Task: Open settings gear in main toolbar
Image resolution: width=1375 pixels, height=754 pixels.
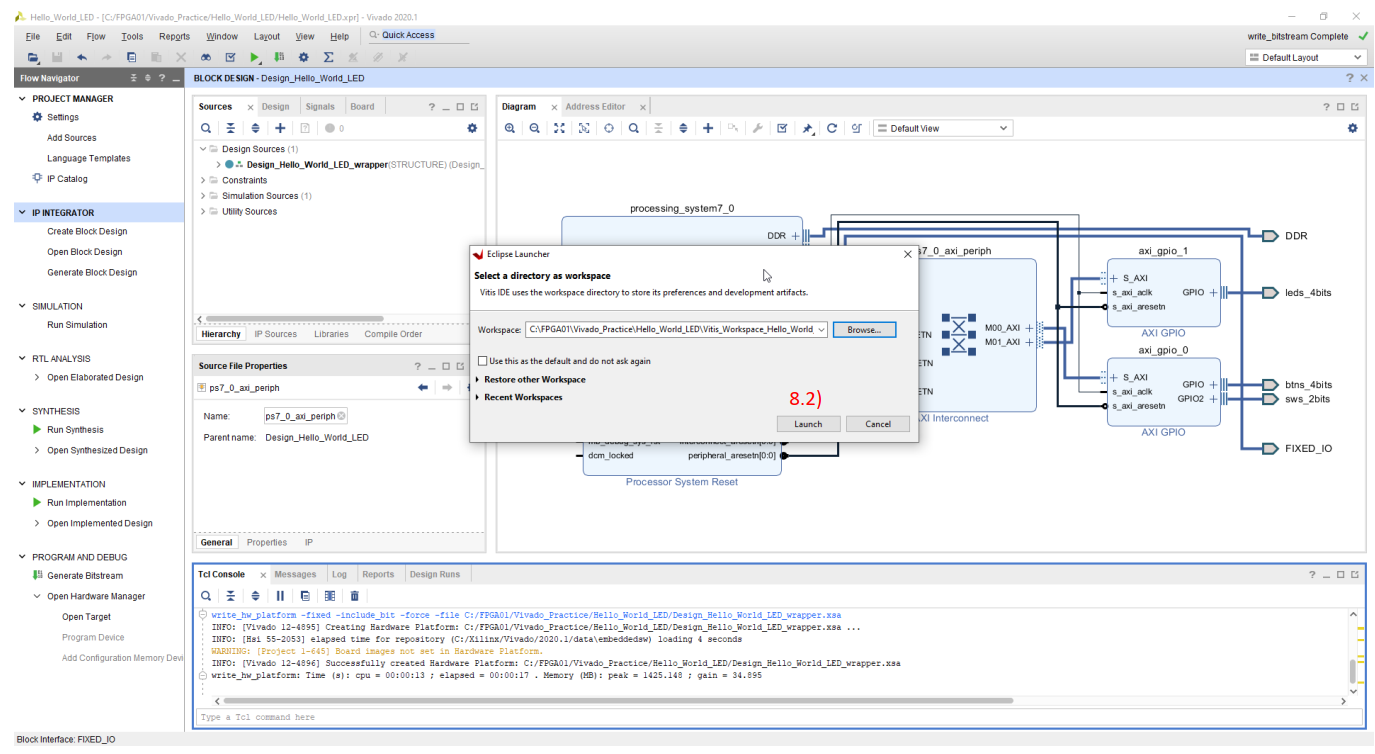Action: tap(304, 57)
